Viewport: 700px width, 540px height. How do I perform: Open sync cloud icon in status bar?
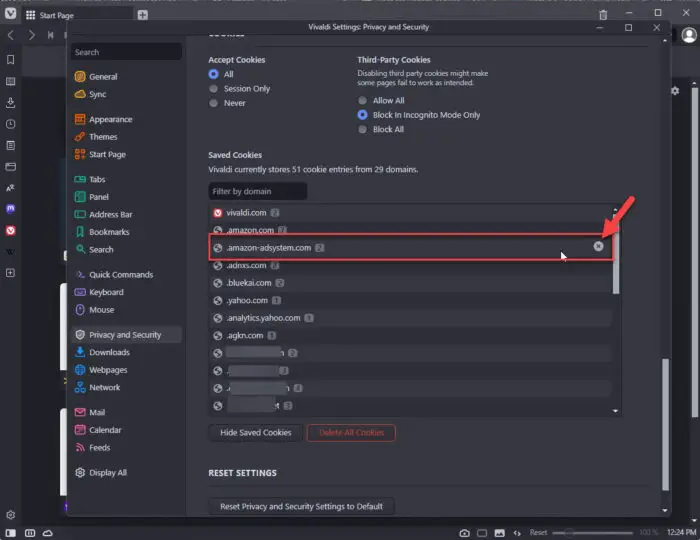[48, 533]
